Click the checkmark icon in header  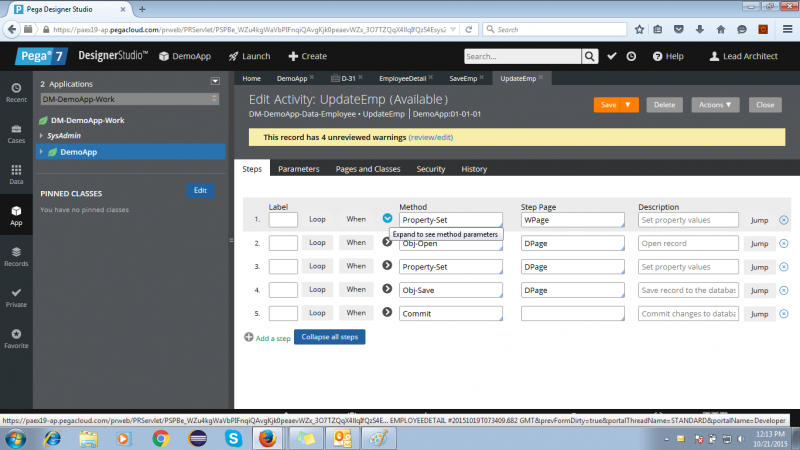point(612,56)
